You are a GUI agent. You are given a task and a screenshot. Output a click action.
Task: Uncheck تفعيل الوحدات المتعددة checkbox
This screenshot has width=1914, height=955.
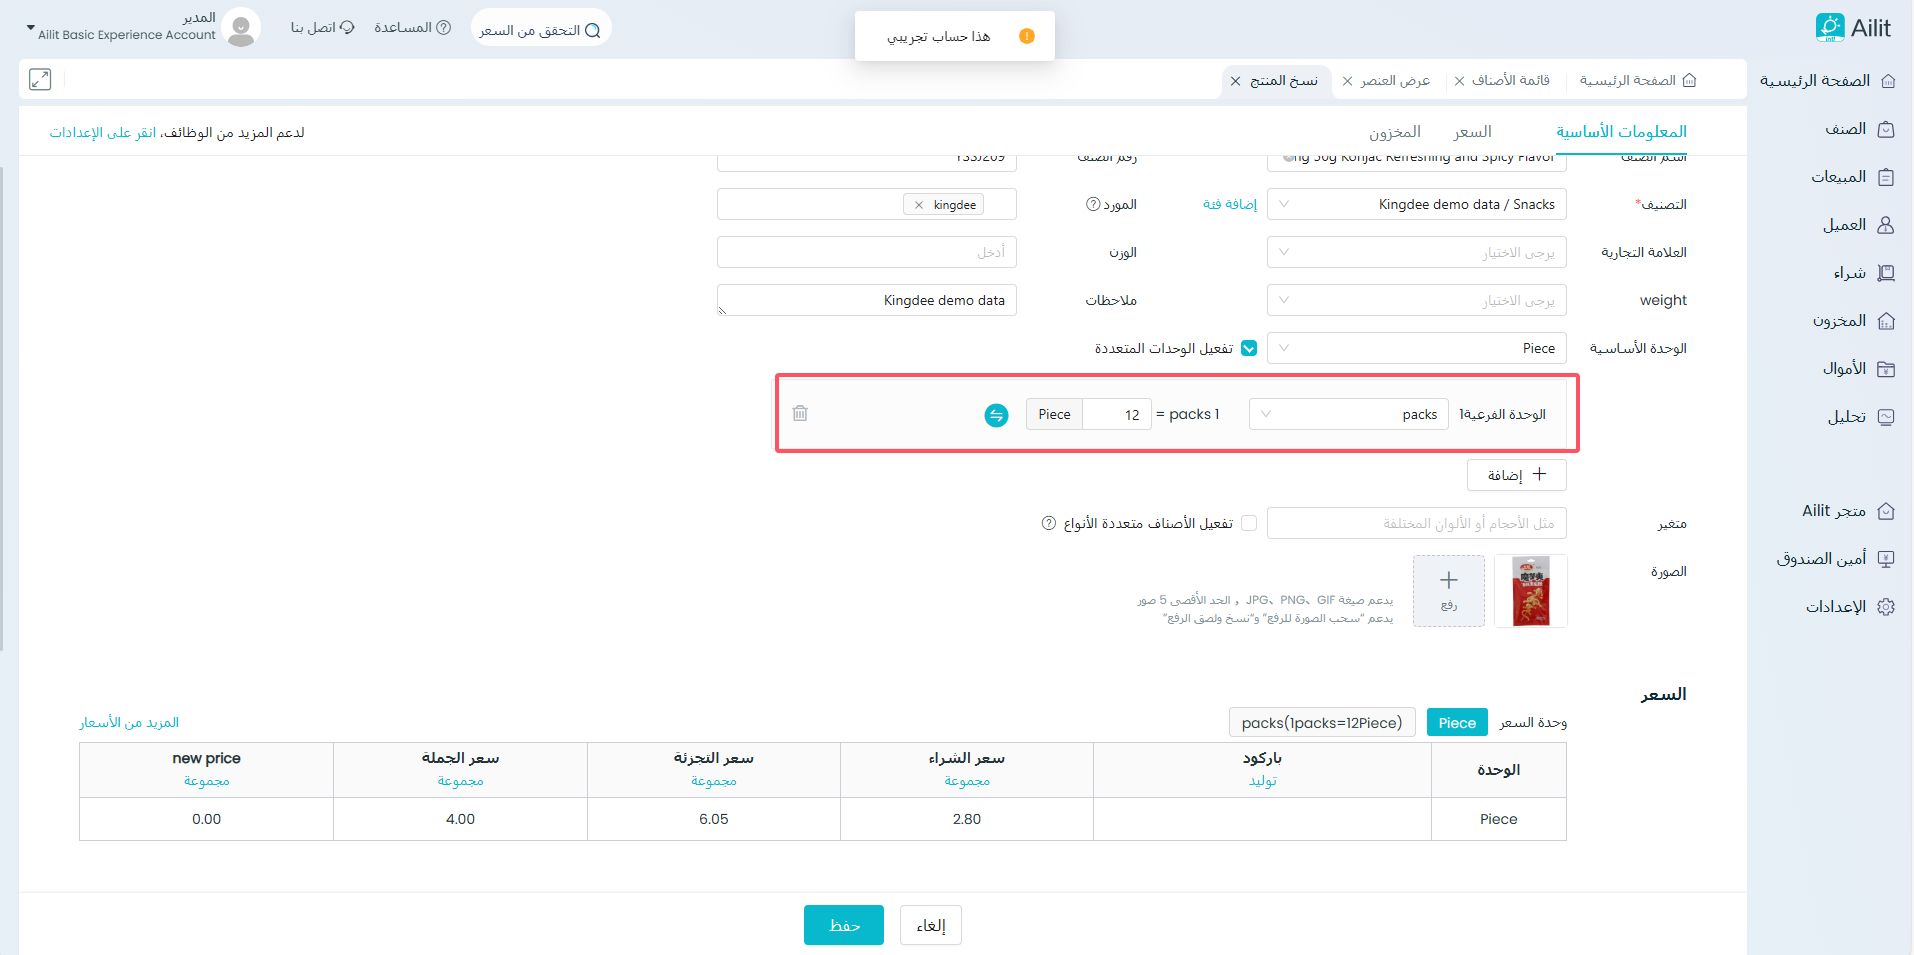pyautogui.click(x=1249, y=348)
